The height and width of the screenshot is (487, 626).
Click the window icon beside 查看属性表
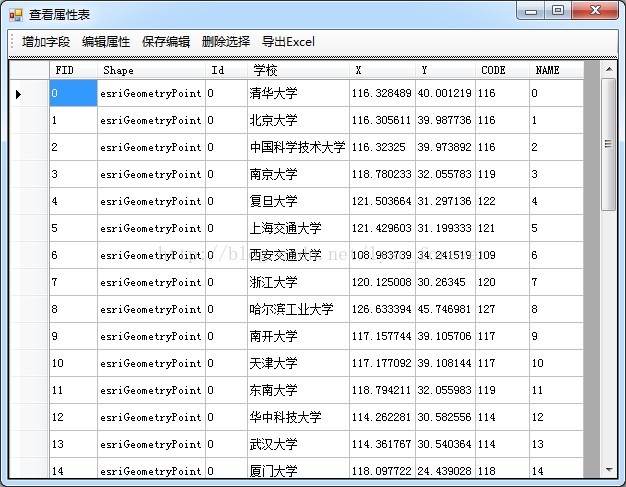[16, 15]
